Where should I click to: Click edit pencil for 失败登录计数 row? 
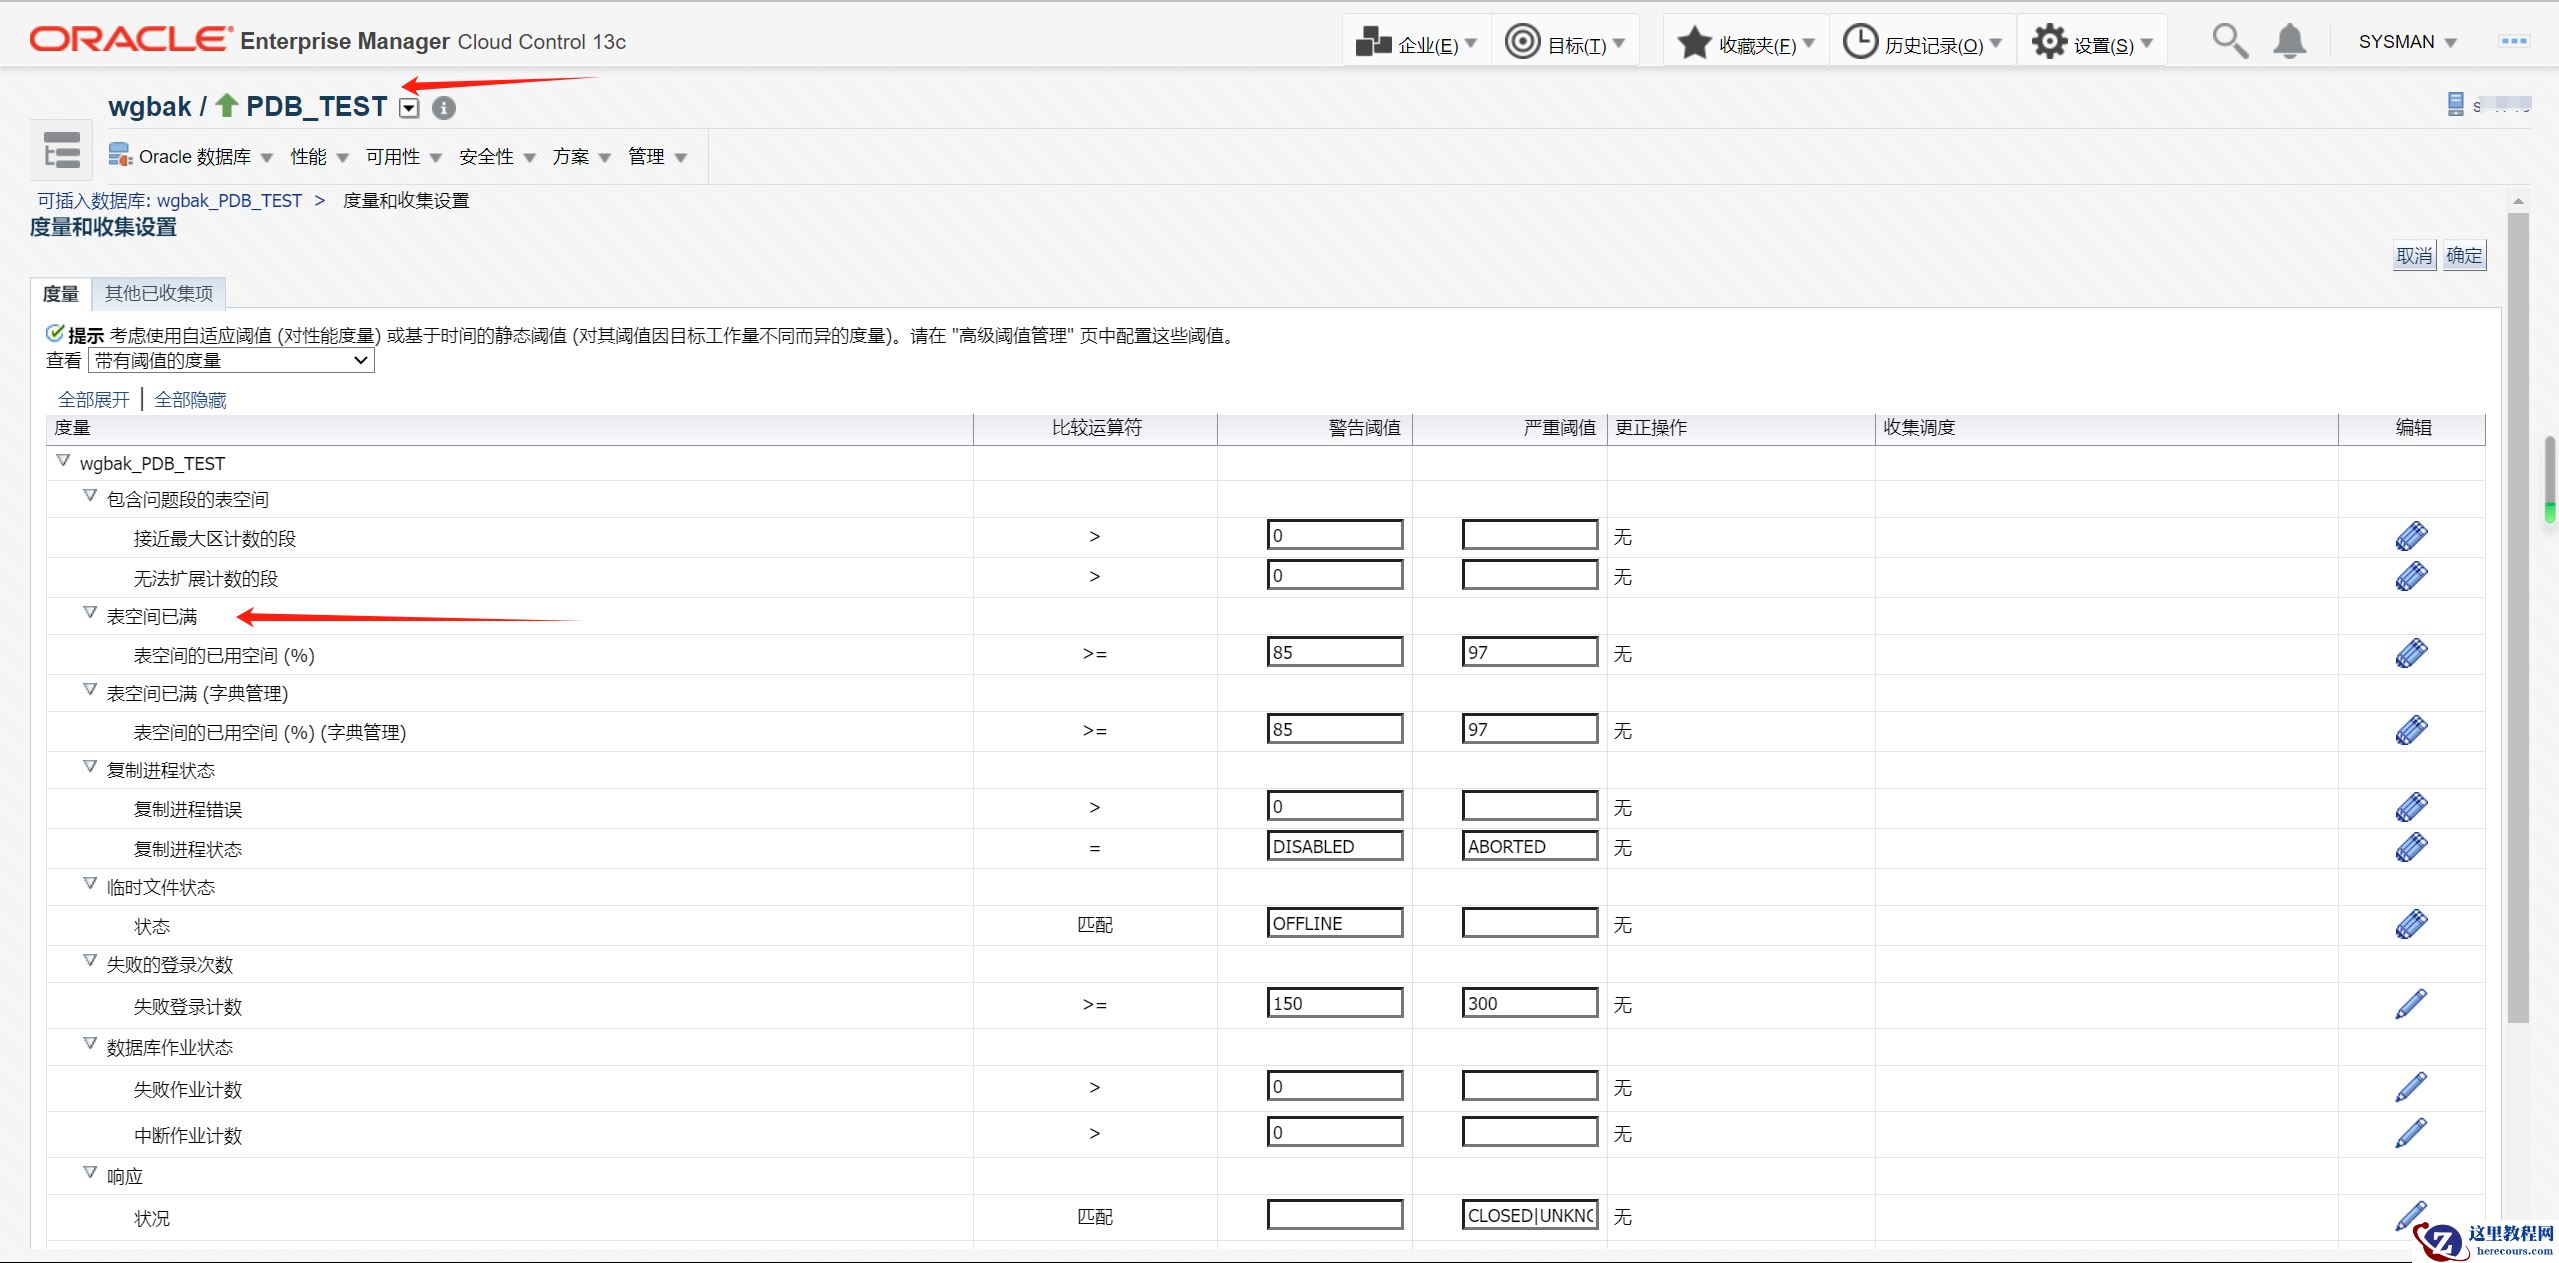[2411, 1004]
